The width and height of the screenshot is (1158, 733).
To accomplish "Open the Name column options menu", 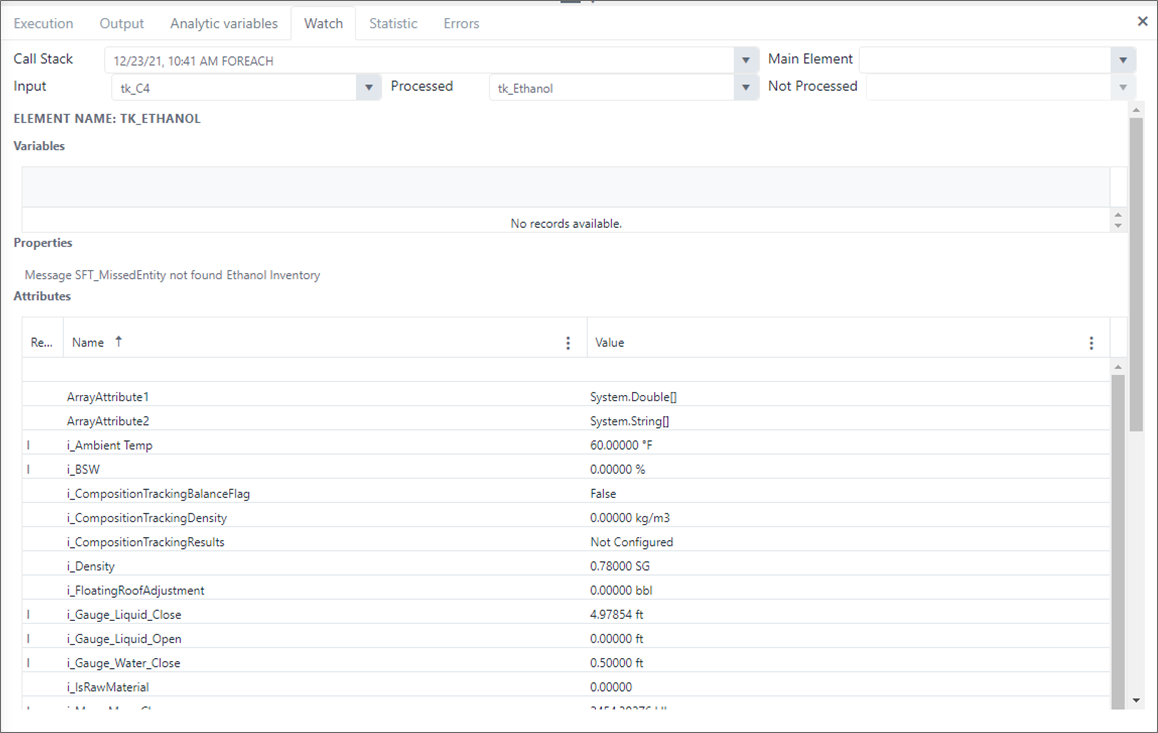I will [568, 343].
